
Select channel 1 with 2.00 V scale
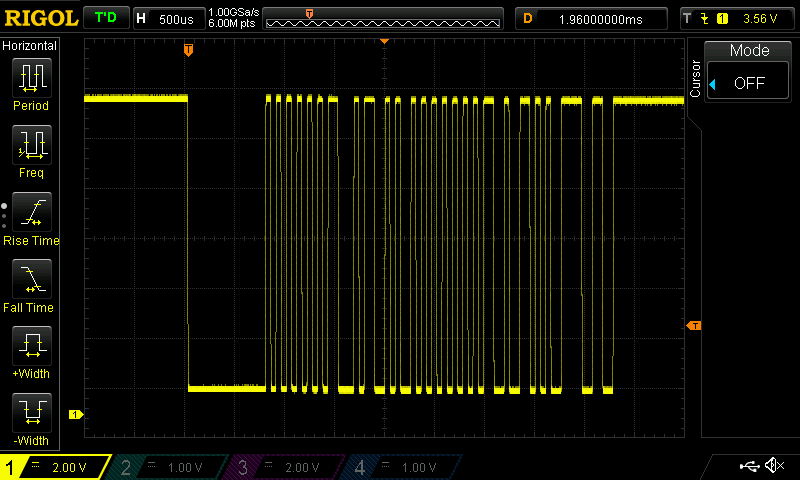click(x=55, y=467)
